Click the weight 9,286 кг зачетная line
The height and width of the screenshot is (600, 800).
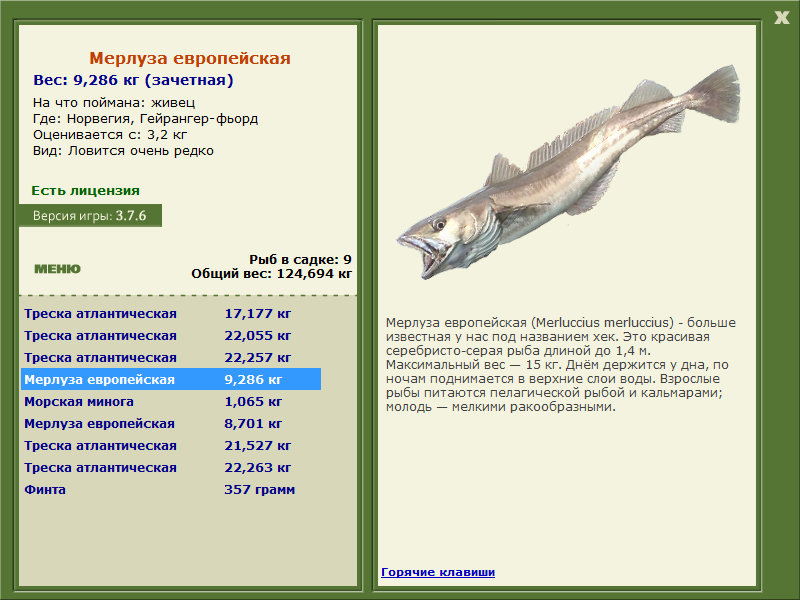133,80
